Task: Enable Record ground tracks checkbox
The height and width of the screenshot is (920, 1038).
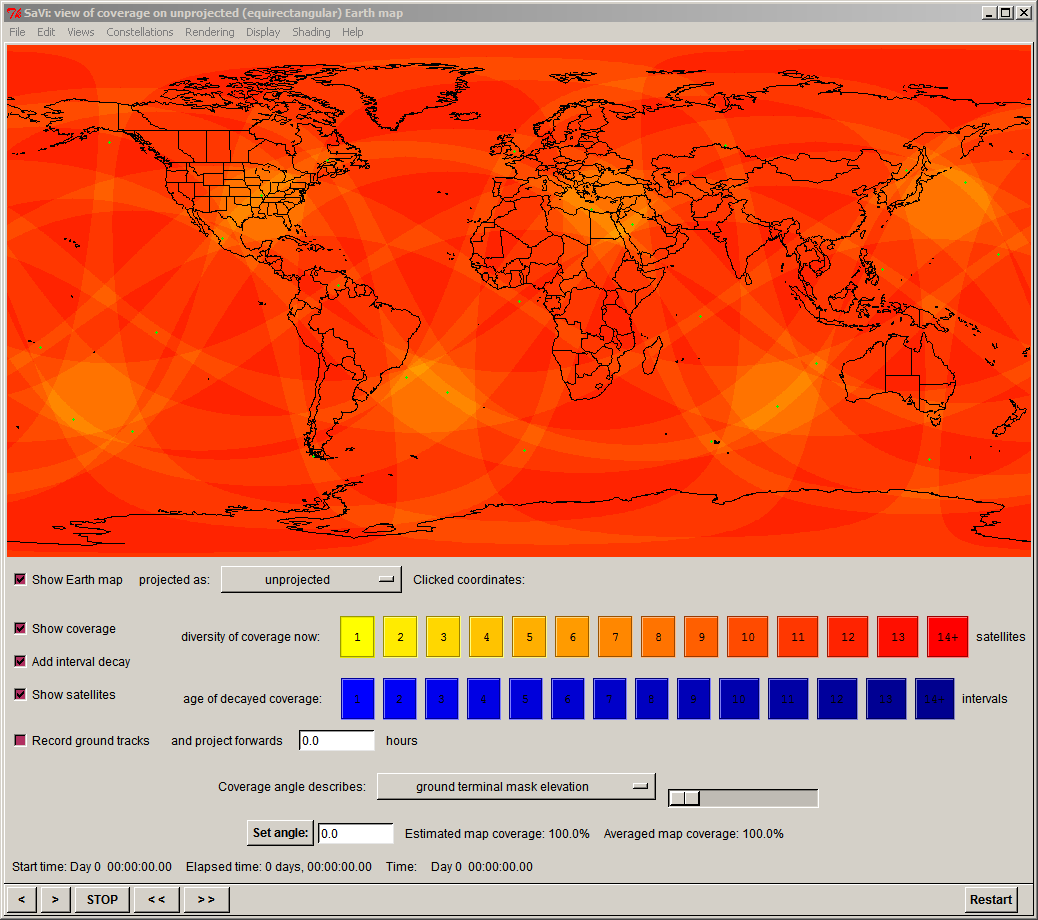Action: [x=20, y=741]
